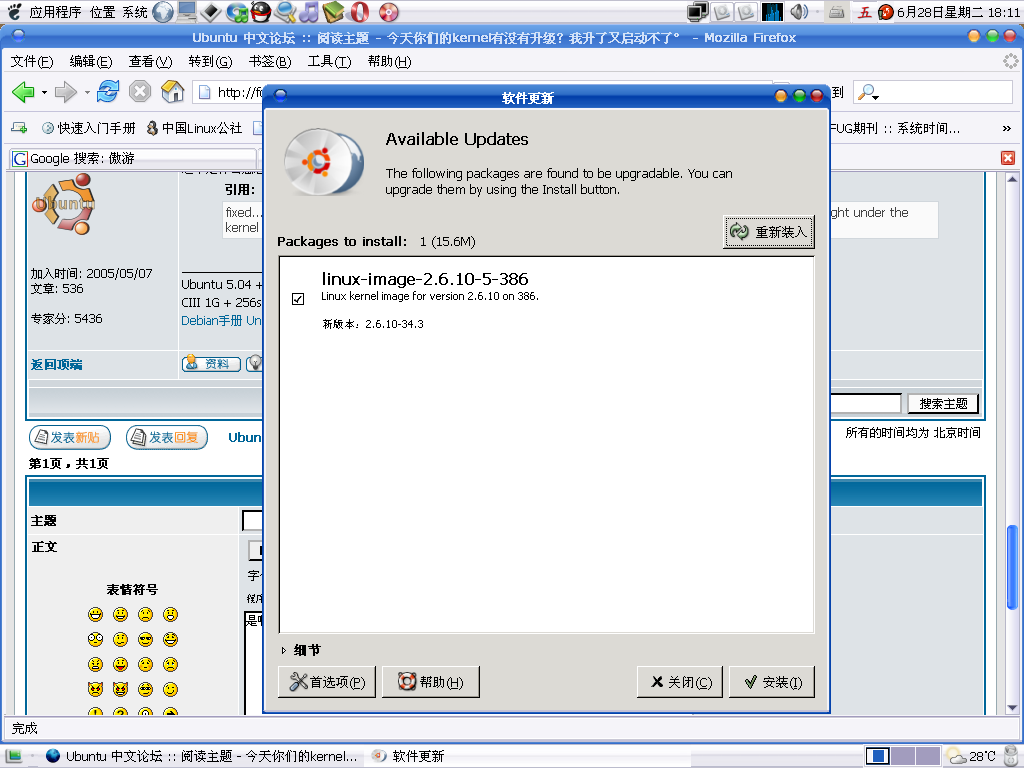1024x768 pixels.
Task: Open the 帮助 menu in Firefox
Action: (389, 61)
